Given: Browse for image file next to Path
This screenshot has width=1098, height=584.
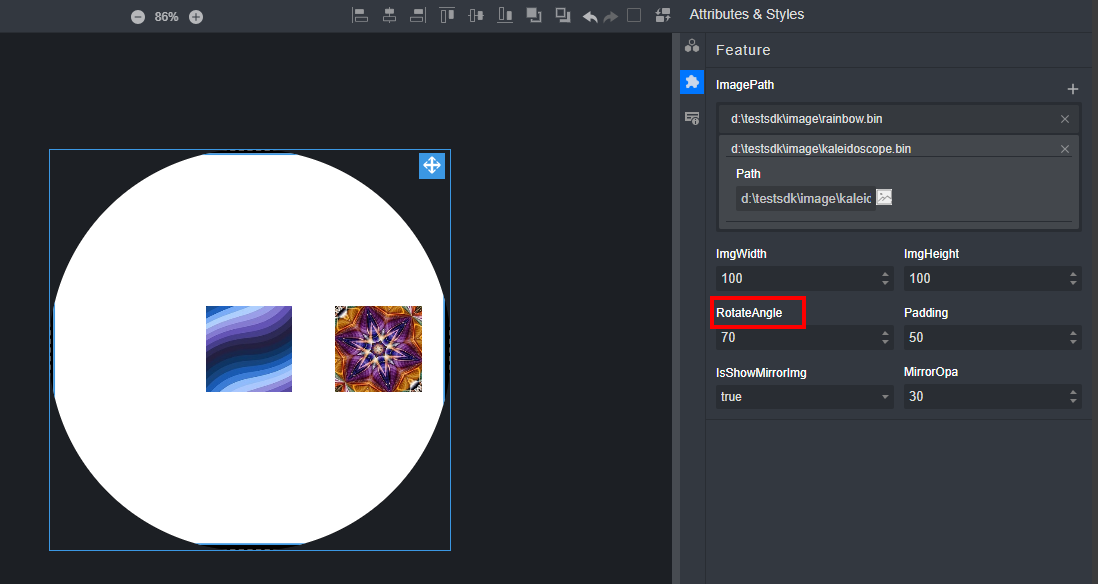Looking at the screenshot, I should 884,198.
